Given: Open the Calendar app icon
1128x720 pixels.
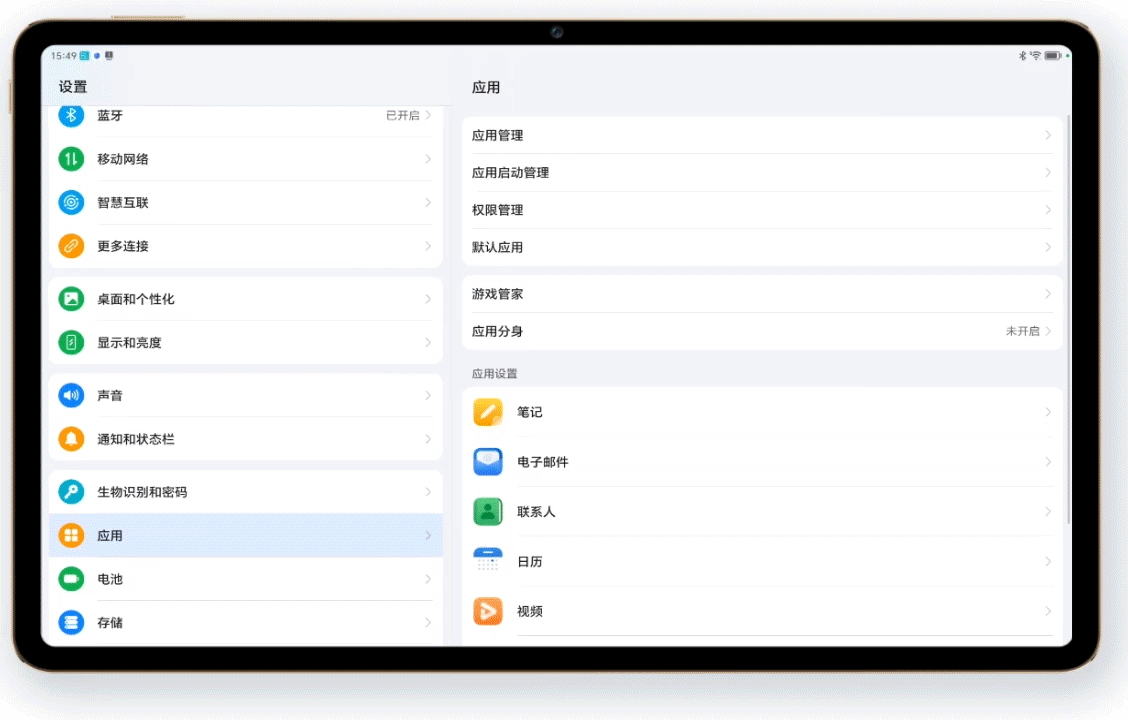Looking at the screenshot, I should pos(488,562).
